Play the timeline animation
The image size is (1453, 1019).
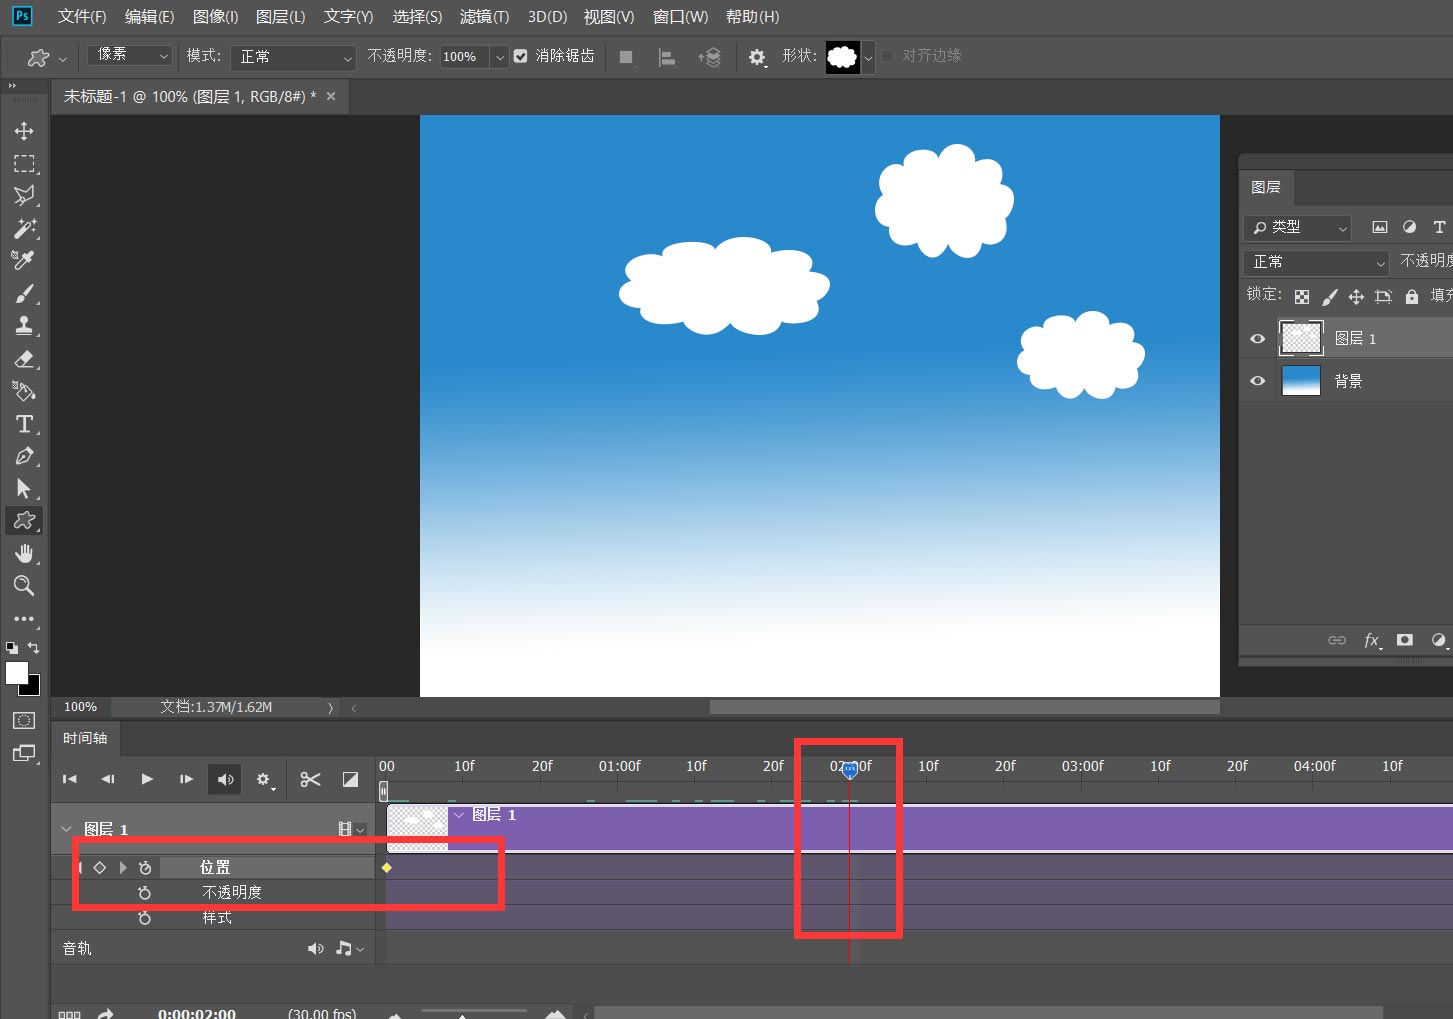147,779
